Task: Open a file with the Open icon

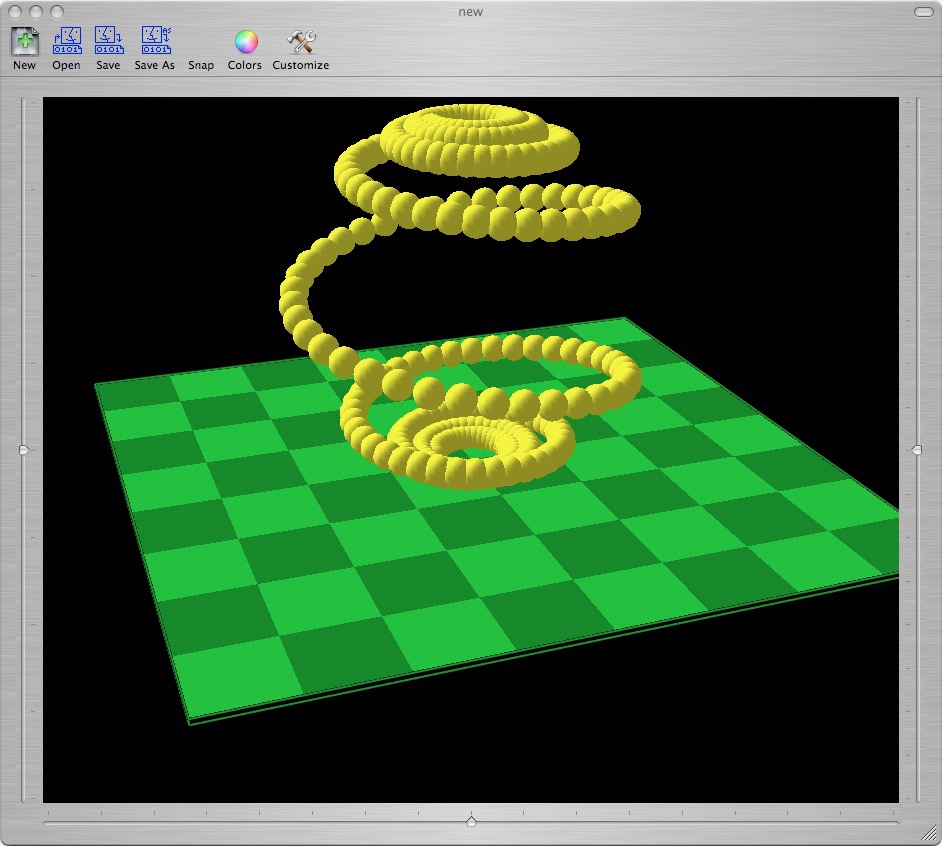Action: (67, 41)
